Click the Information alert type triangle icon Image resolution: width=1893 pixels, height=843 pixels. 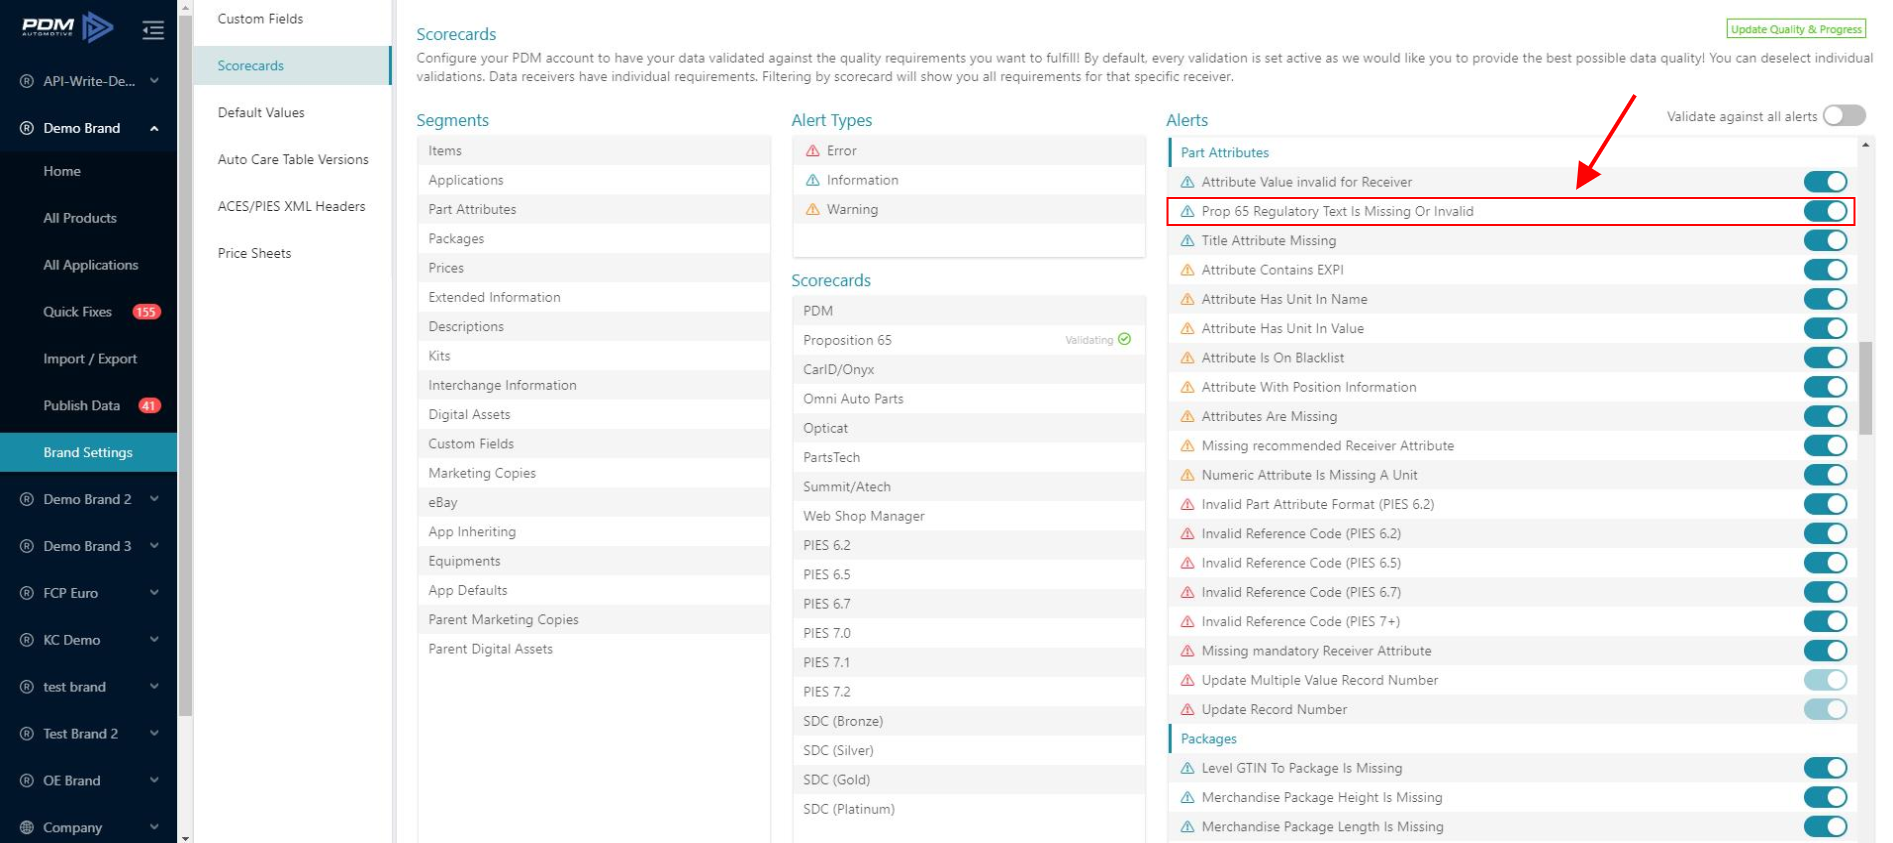[x=813, y=180]
